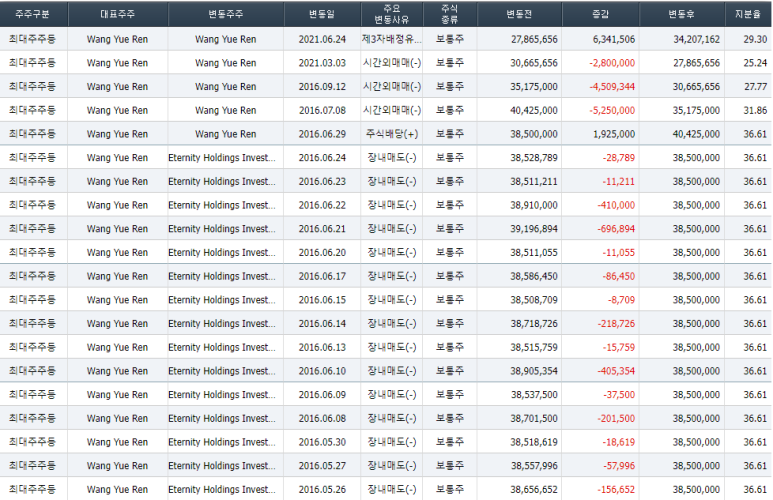This screenshot has width=773, height=500.
Task: Click the decrease value -2,800,000
Action: [x=612, y=63]
